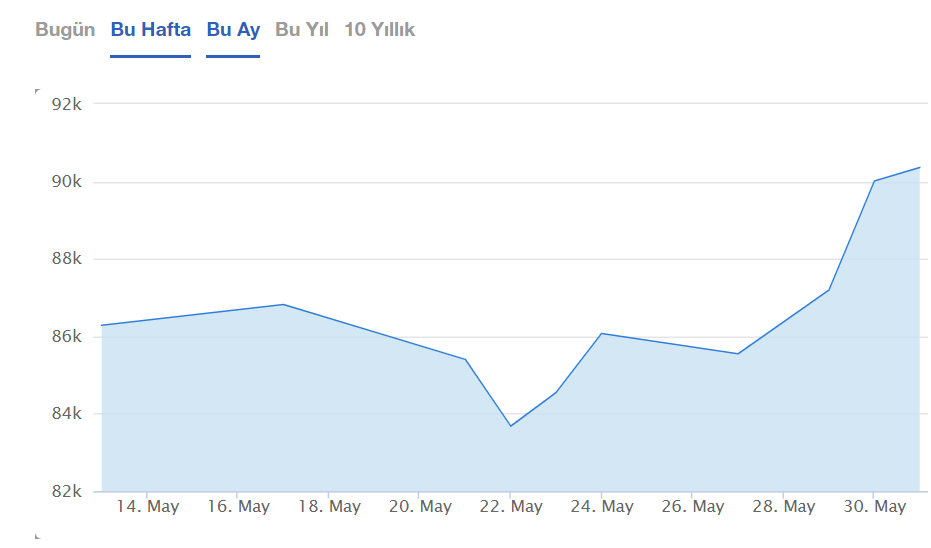Click the 92k y-axis label
Screen dimensions: 931x548
tap(65, 104)
